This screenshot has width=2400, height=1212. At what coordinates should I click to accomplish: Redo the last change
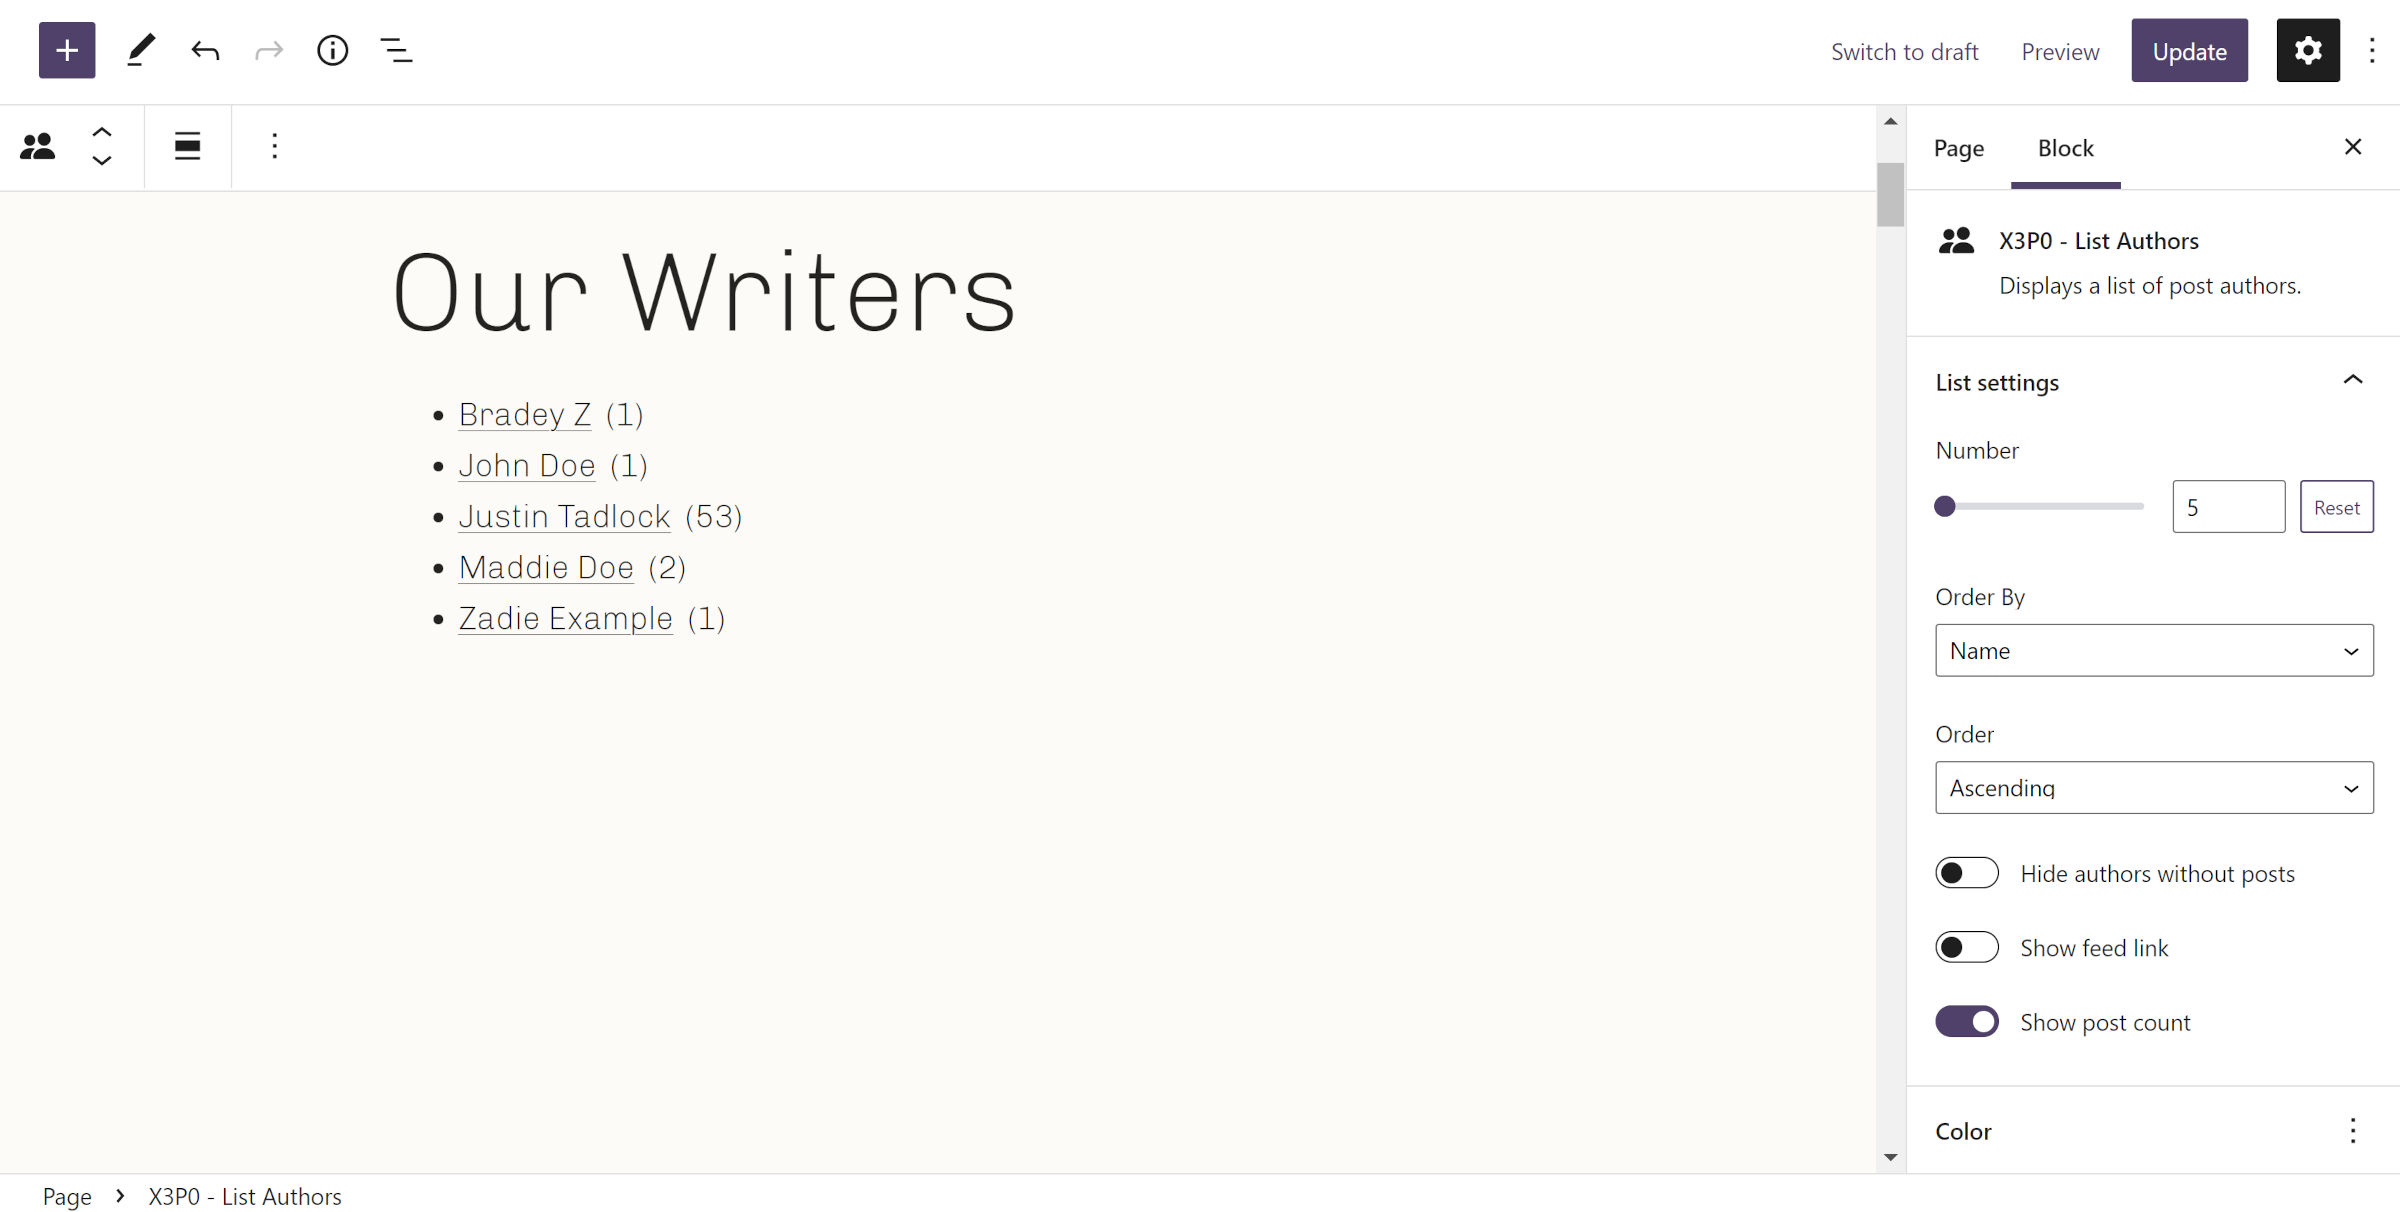click(x=268, y=50)
